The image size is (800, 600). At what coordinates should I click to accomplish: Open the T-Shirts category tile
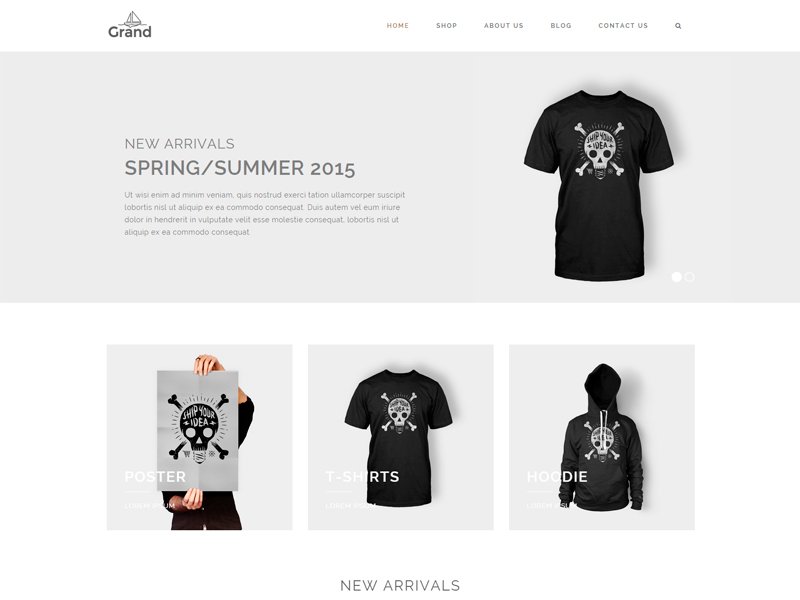click(401, 437)
